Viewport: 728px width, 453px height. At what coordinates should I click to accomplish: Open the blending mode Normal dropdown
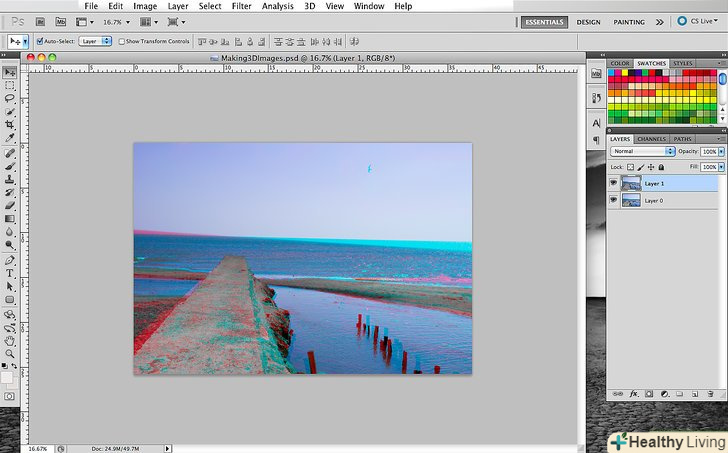pyautogui.click(x=643, y=151)
